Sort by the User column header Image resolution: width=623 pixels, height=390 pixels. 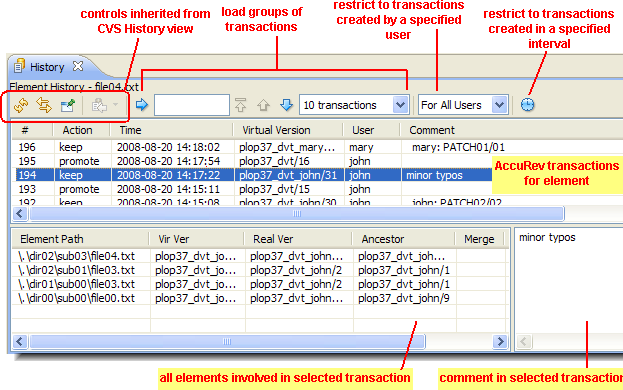click(x=371, y=130)
